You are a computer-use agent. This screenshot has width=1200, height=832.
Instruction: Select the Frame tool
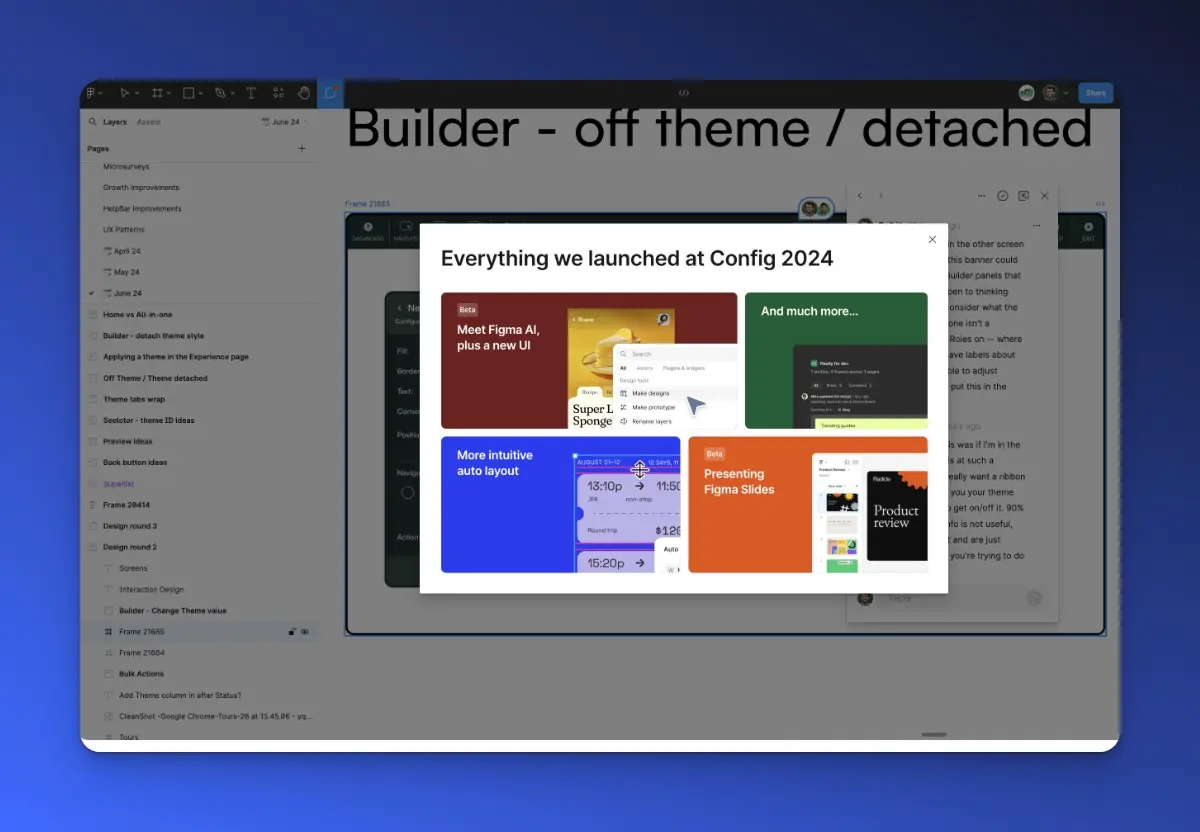pos(157,93)
